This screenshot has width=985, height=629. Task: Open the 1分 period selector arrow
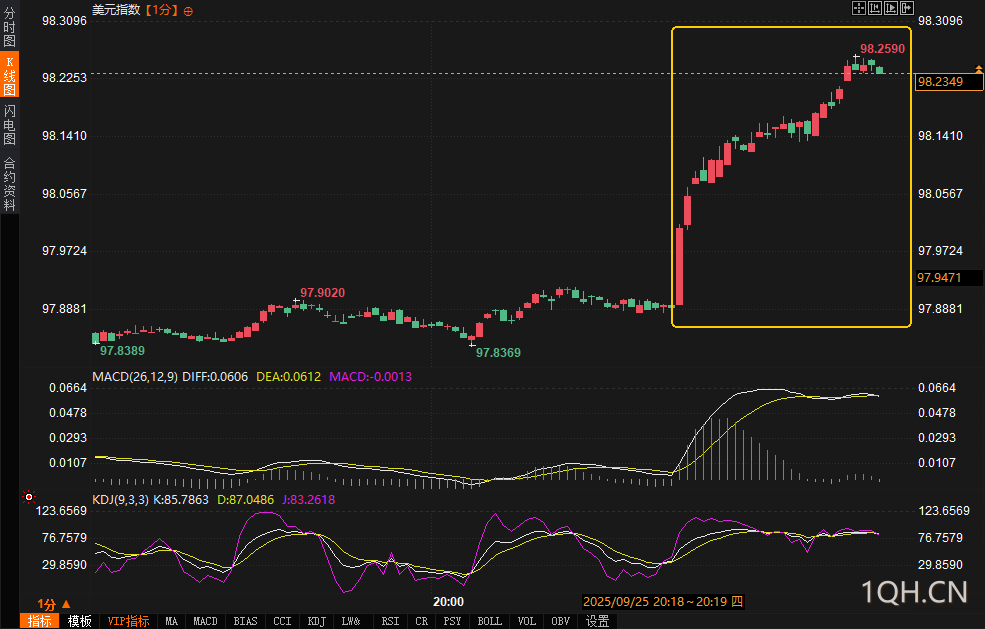point(66,604)
